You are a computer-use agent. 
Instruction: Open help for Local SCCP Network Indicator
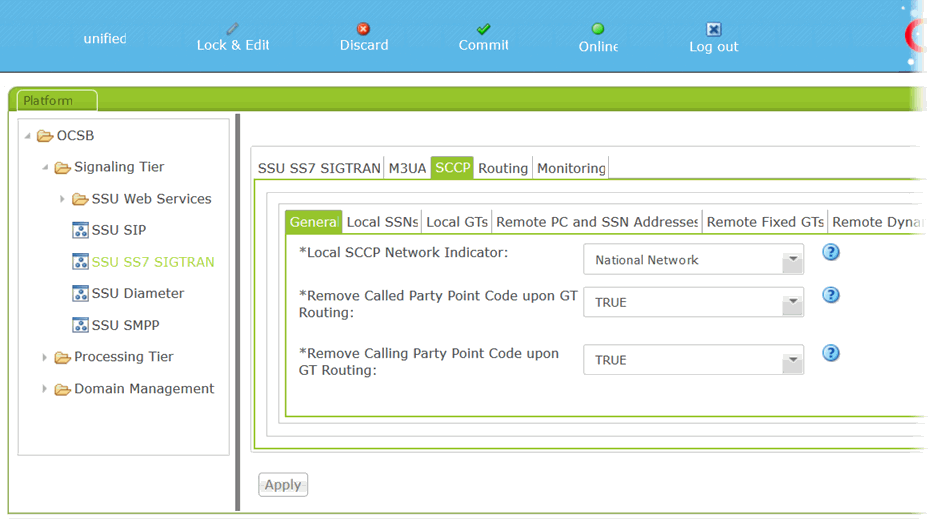tap(831, 252)
